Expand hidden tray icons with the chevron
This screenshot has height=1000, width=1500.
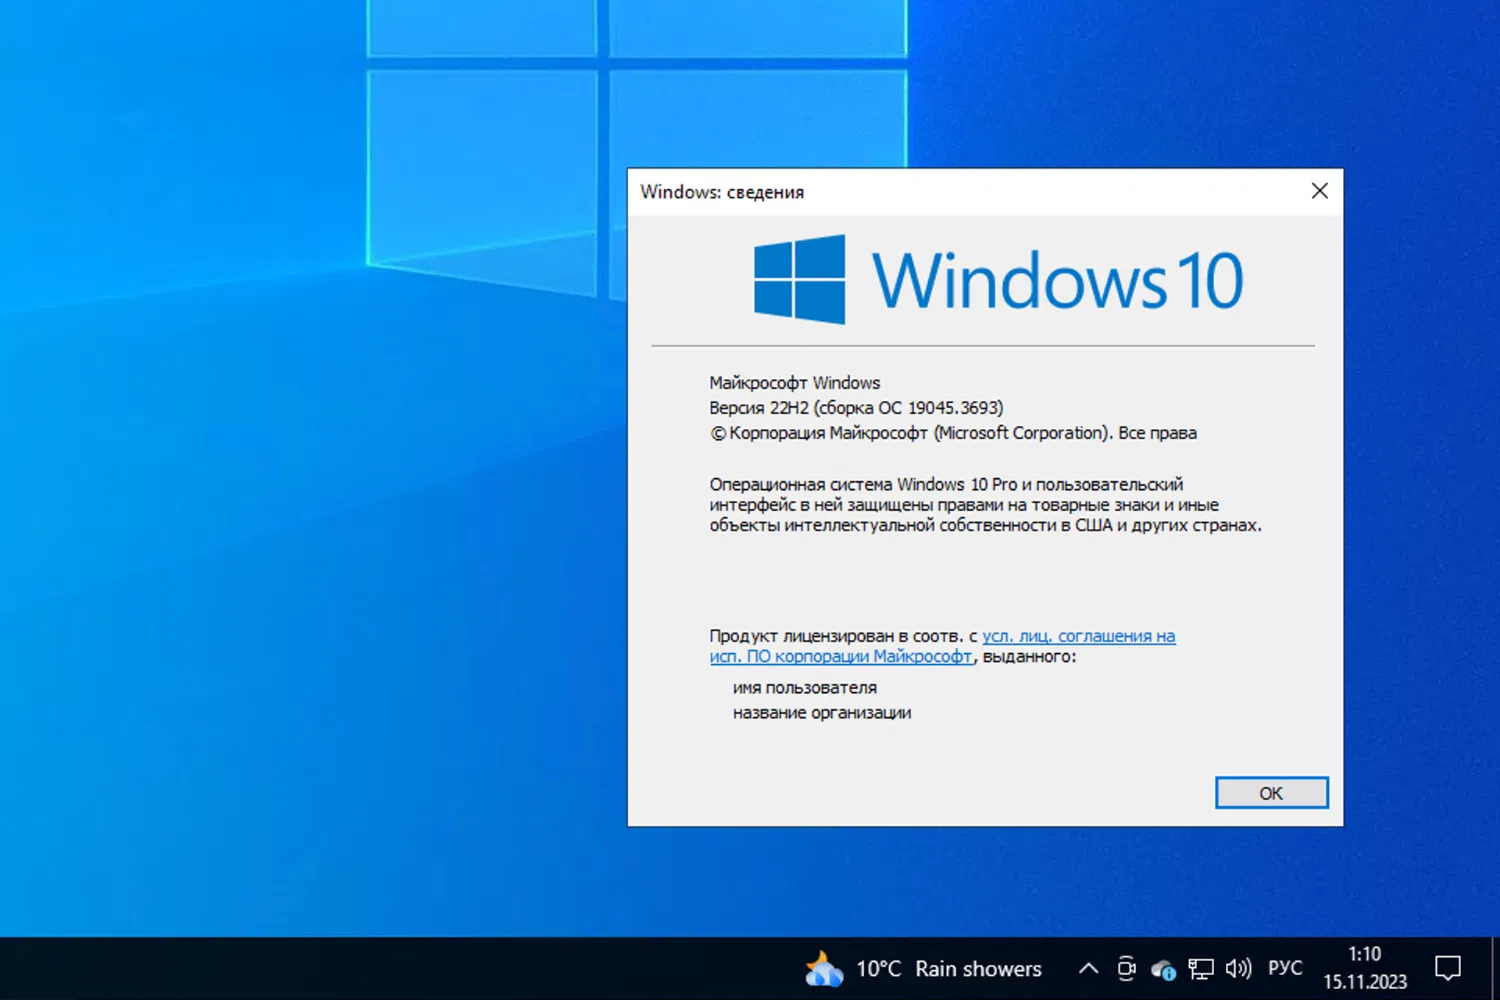tap(1089, 968)
